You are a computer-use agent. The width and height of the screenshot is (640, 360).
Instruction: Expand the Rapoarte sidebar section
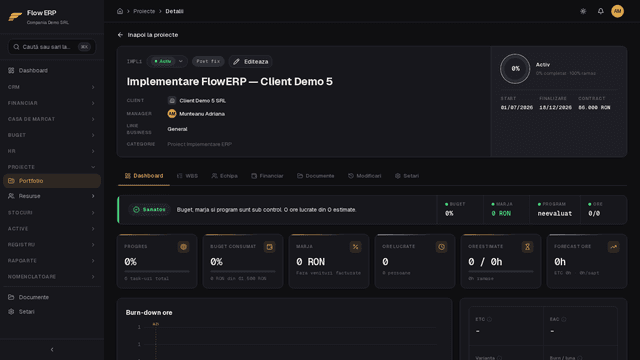(x=52, y=260)
